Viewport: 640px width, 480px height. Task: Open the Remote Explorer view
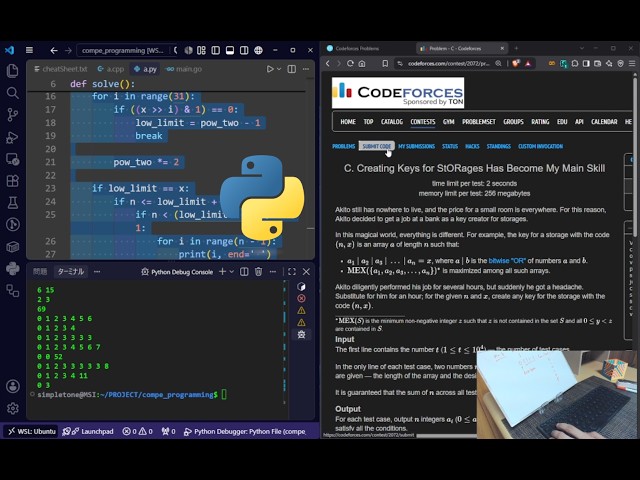(x=13, y=159)
